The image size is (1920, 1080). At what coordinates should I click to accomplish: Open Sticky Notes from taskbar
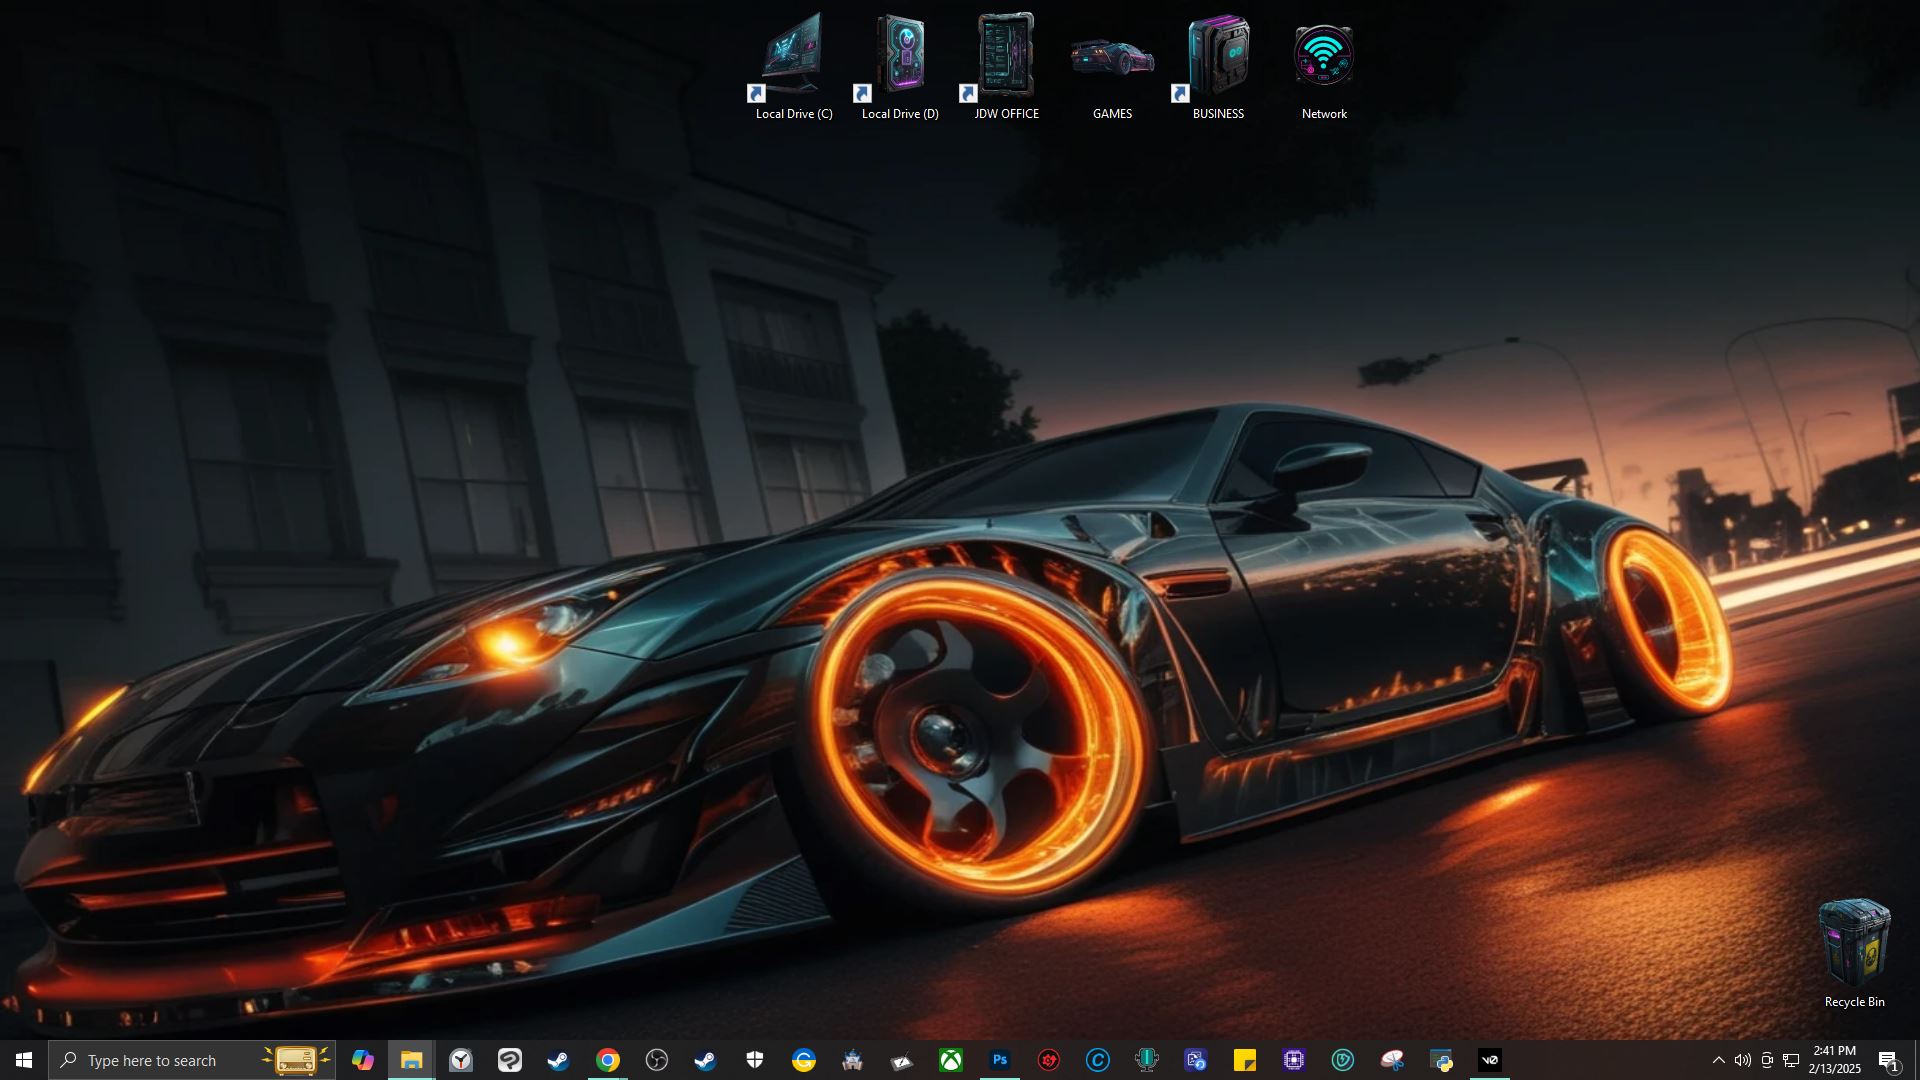pos(1244,1060)
